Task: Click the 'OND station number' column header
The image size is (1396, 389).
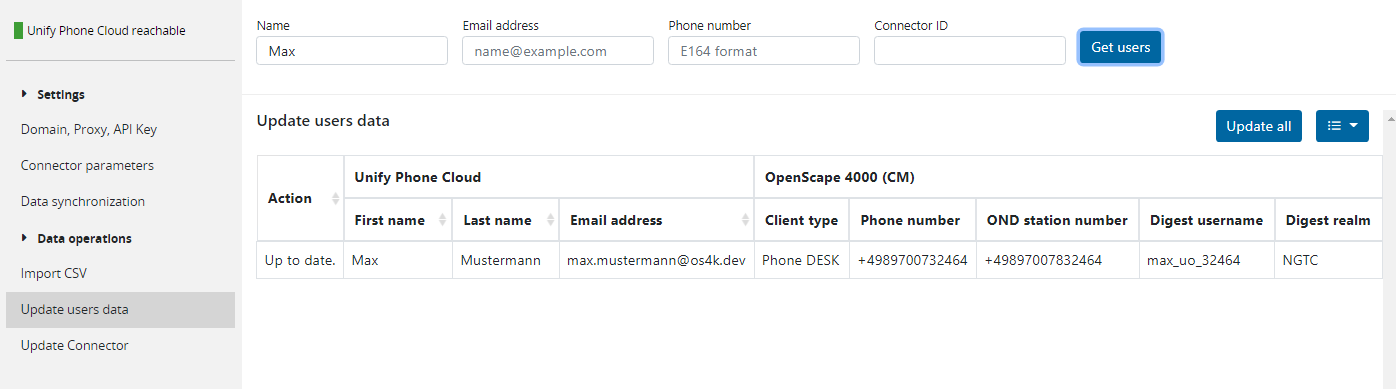Action: click(x=1058, y=220)
